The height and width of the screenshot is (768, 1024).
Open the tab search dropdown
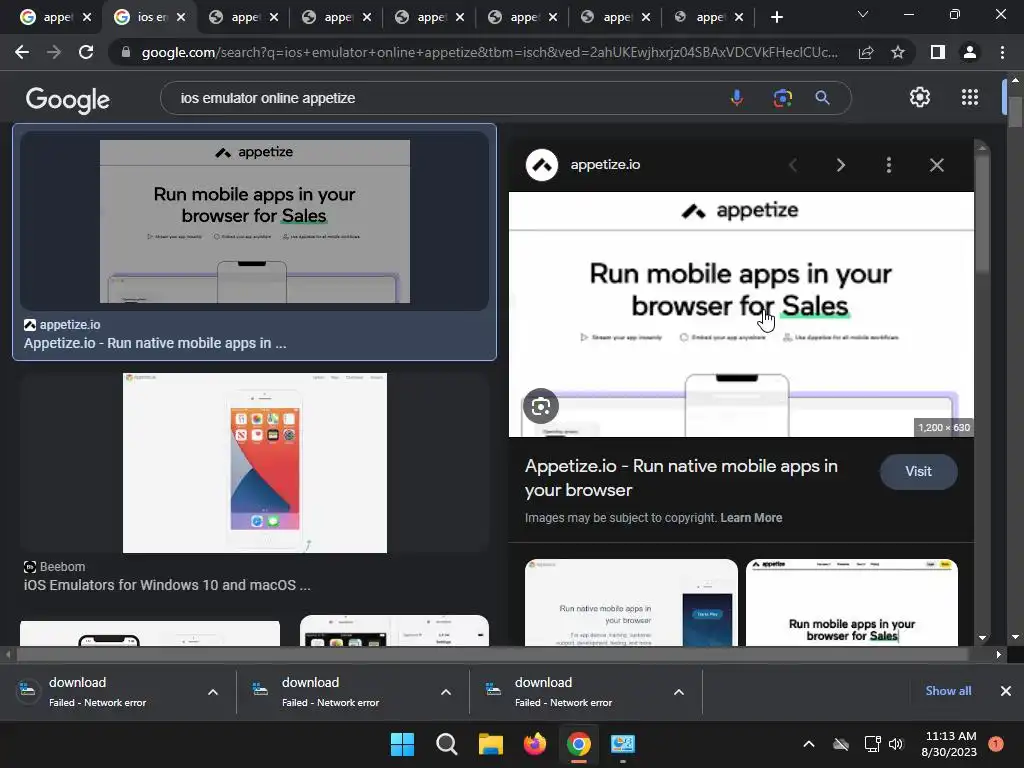tap(863, 14)
